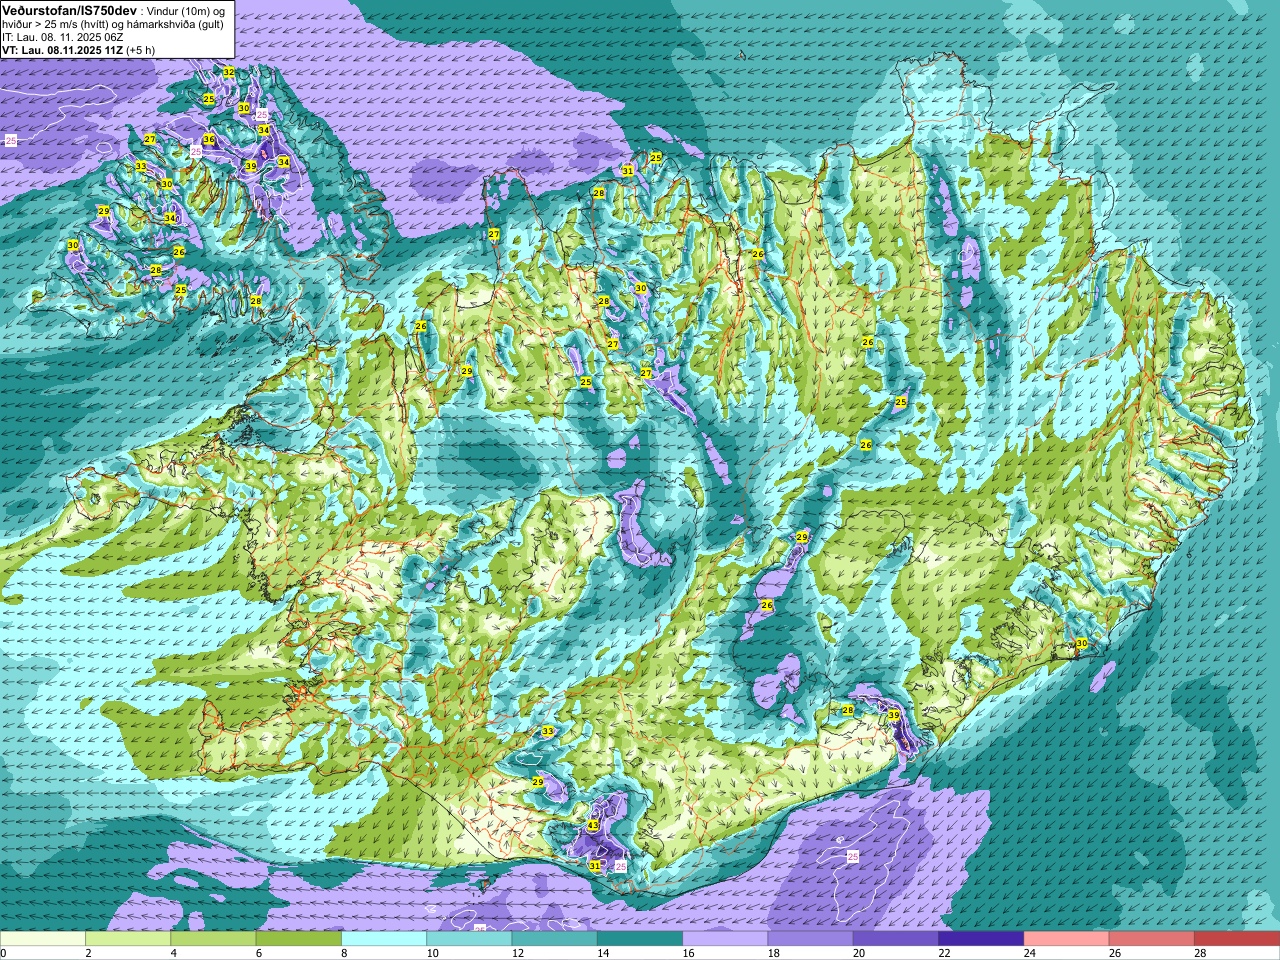1280x960 pixels.
Task: Click the 33 gust marker in the Westfjords
Action: pos(141,166)
